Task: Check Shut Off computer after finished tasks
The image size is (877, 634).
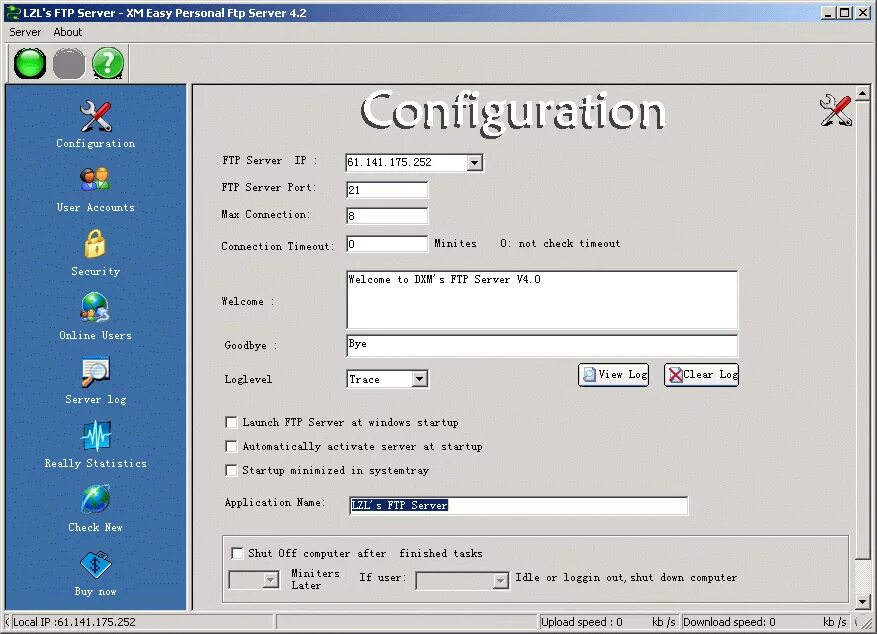Action: (237, 553)
